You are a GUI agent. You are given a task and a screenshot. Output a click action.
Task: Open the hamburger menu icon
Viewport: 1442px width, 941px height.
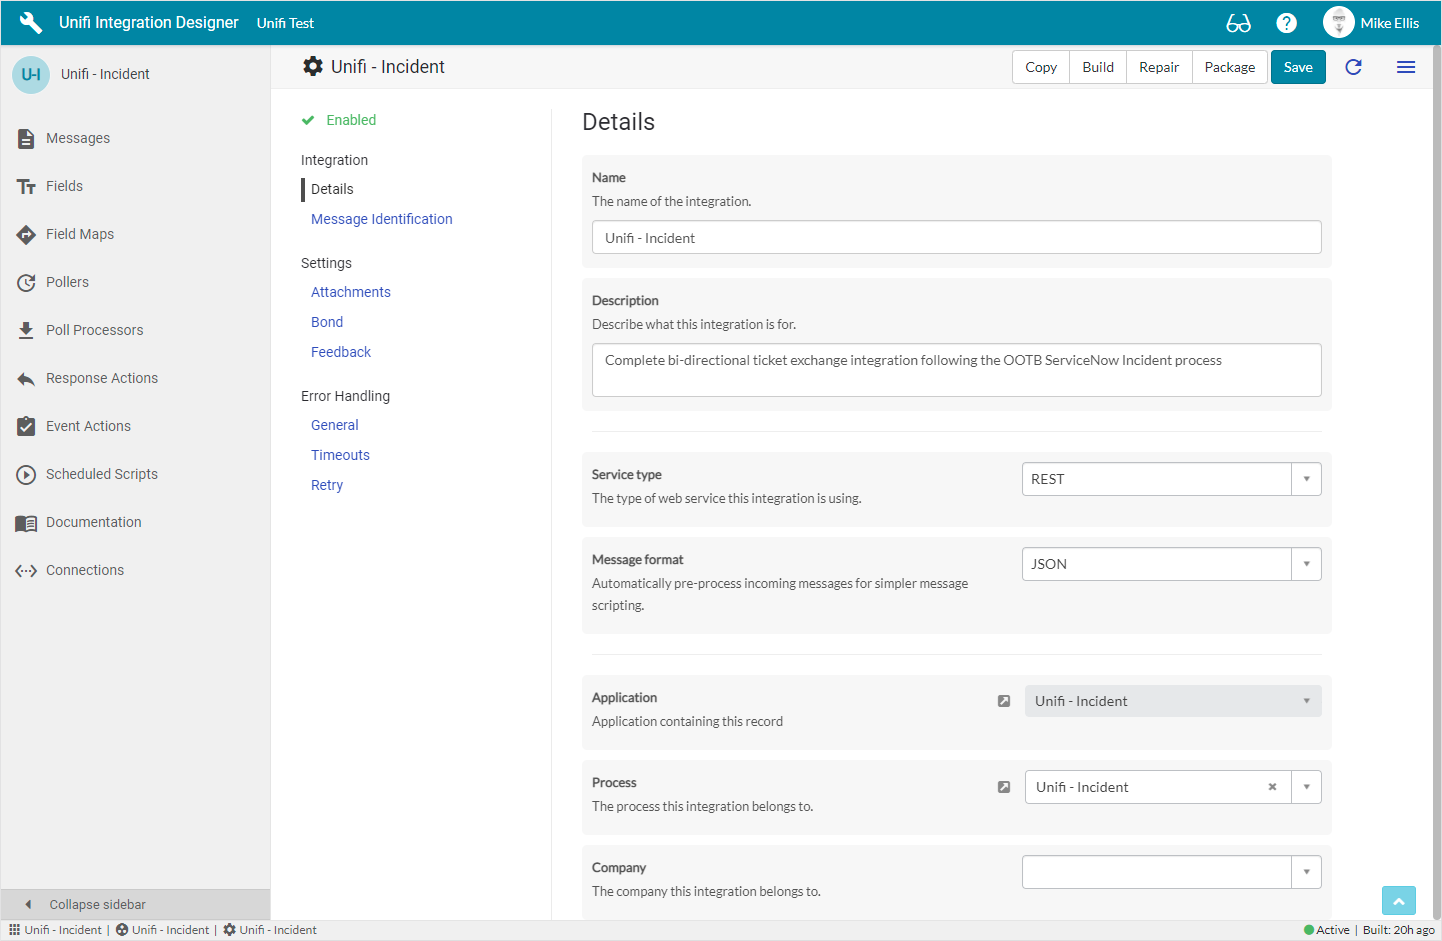tap(1405, 67)
